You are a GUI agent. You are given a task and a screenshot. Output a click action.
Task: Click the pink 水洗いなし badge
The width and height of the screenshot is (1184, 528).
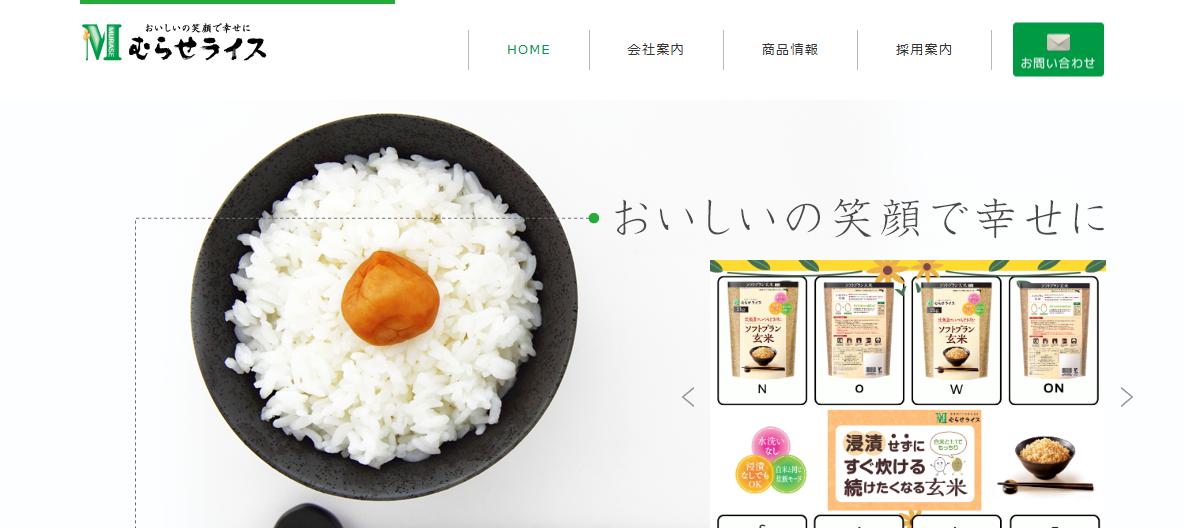click(x=770, y=445)
